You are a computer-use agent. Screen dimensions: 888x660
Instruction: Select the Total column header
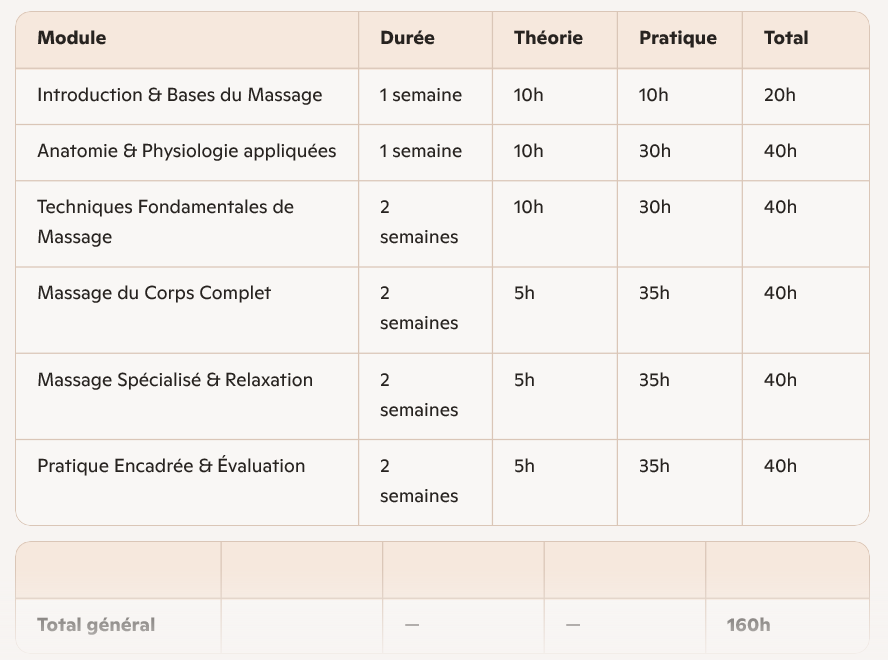pyautogui.click(x=786, y=38)
